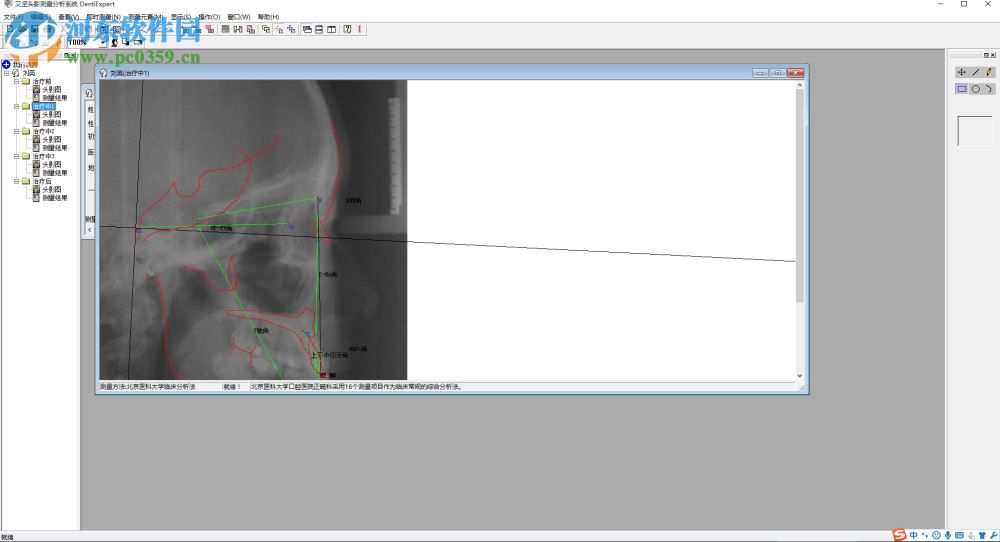The width and height of the screenshot is (1000, 542).
Task: Click the microphone icon in IME bar
Action: coord(948,536)
